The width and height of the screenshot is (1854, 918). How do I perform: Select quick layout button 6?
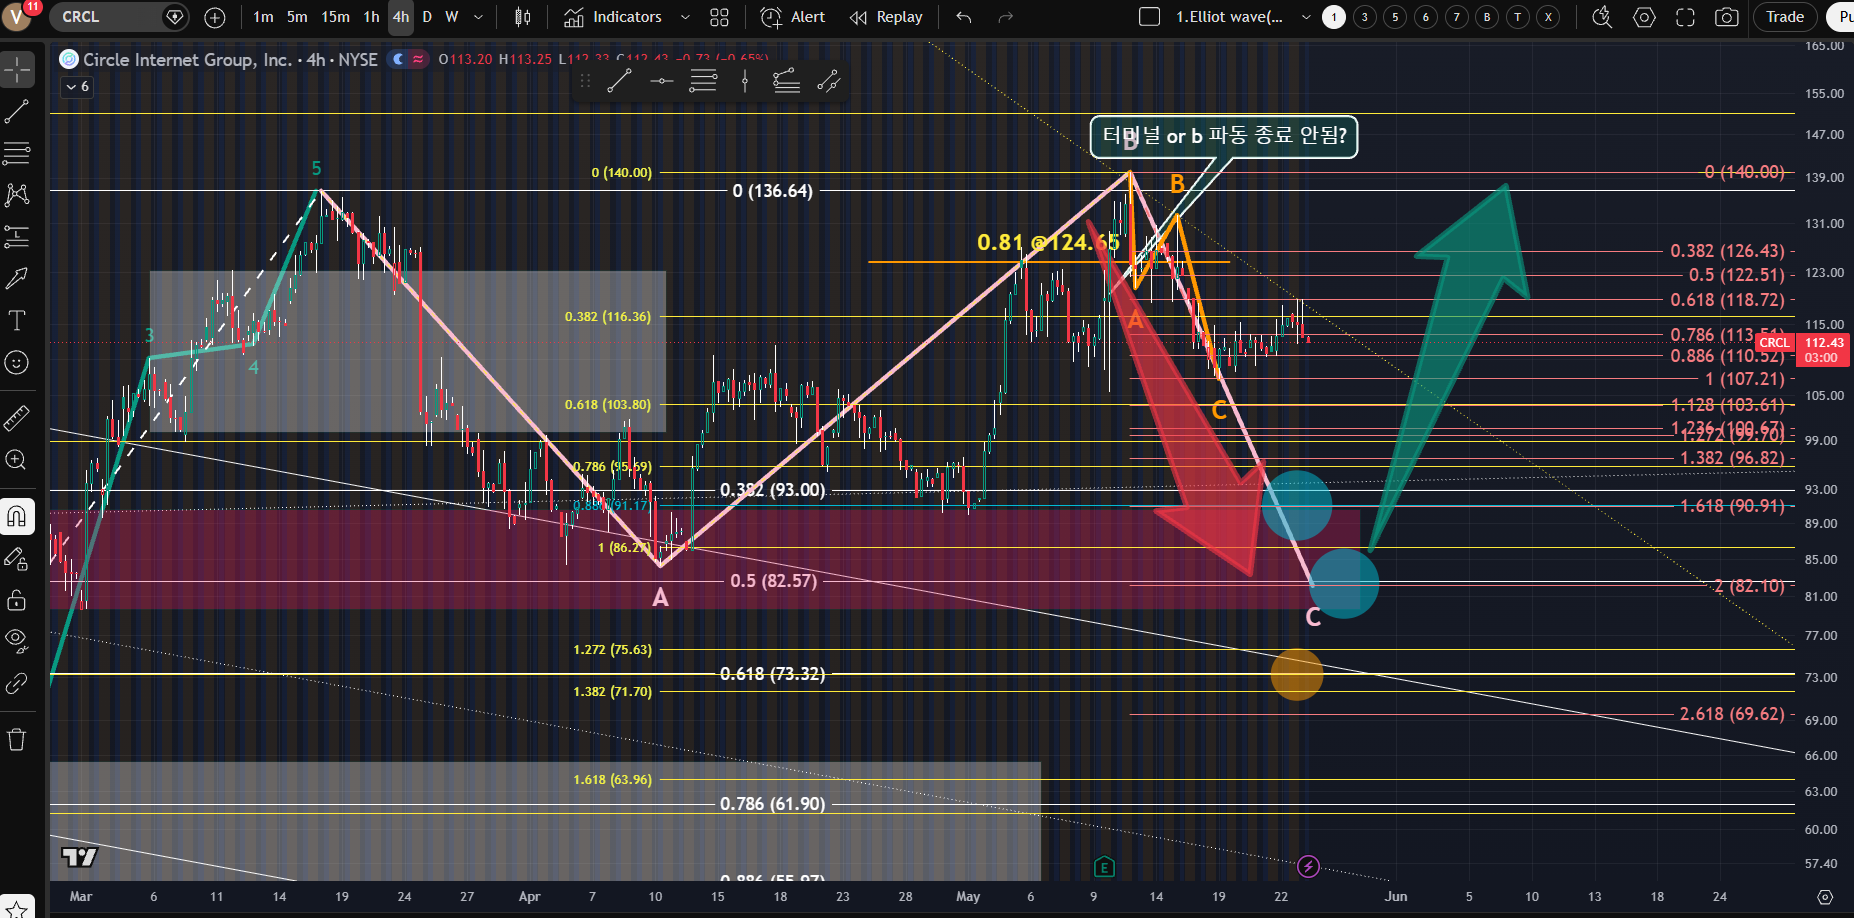[x=1426, y=17]
